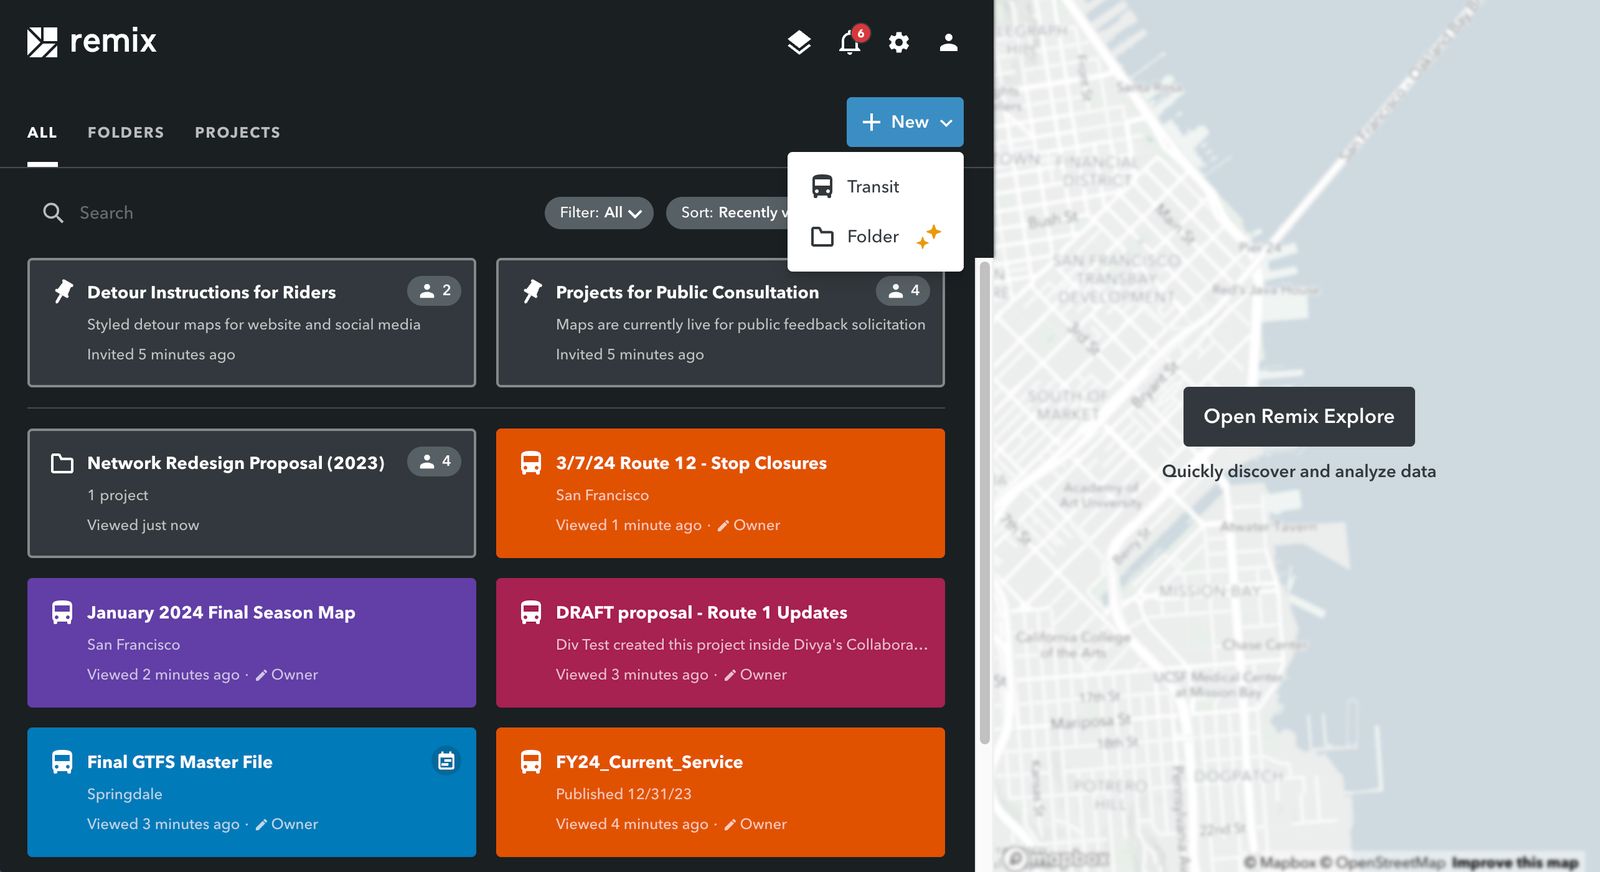Click folder icon on Network Redesign Proposal
1600x872 pixels.
(x=62, y=463)
